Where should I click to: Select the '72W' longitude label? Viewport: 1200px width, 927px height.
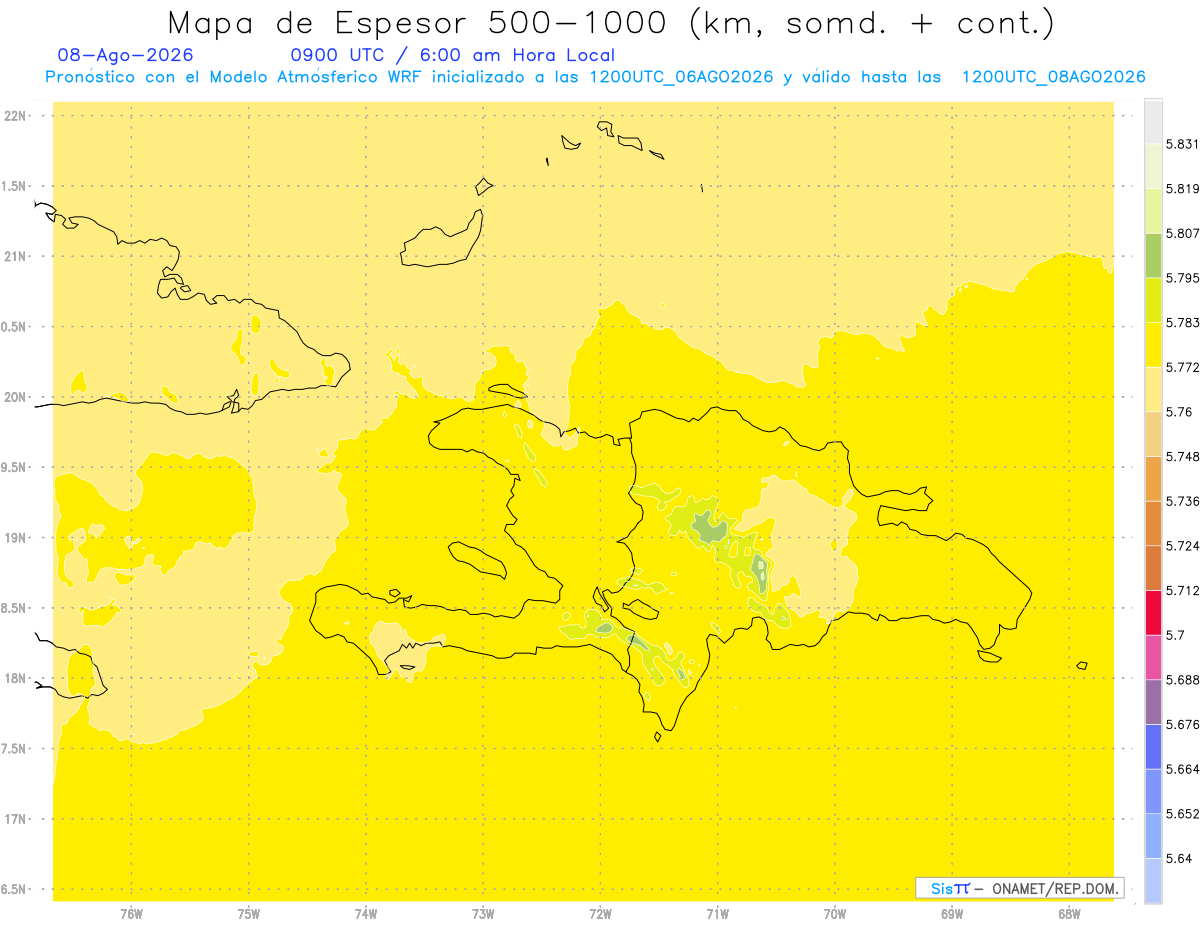(600, 914)
